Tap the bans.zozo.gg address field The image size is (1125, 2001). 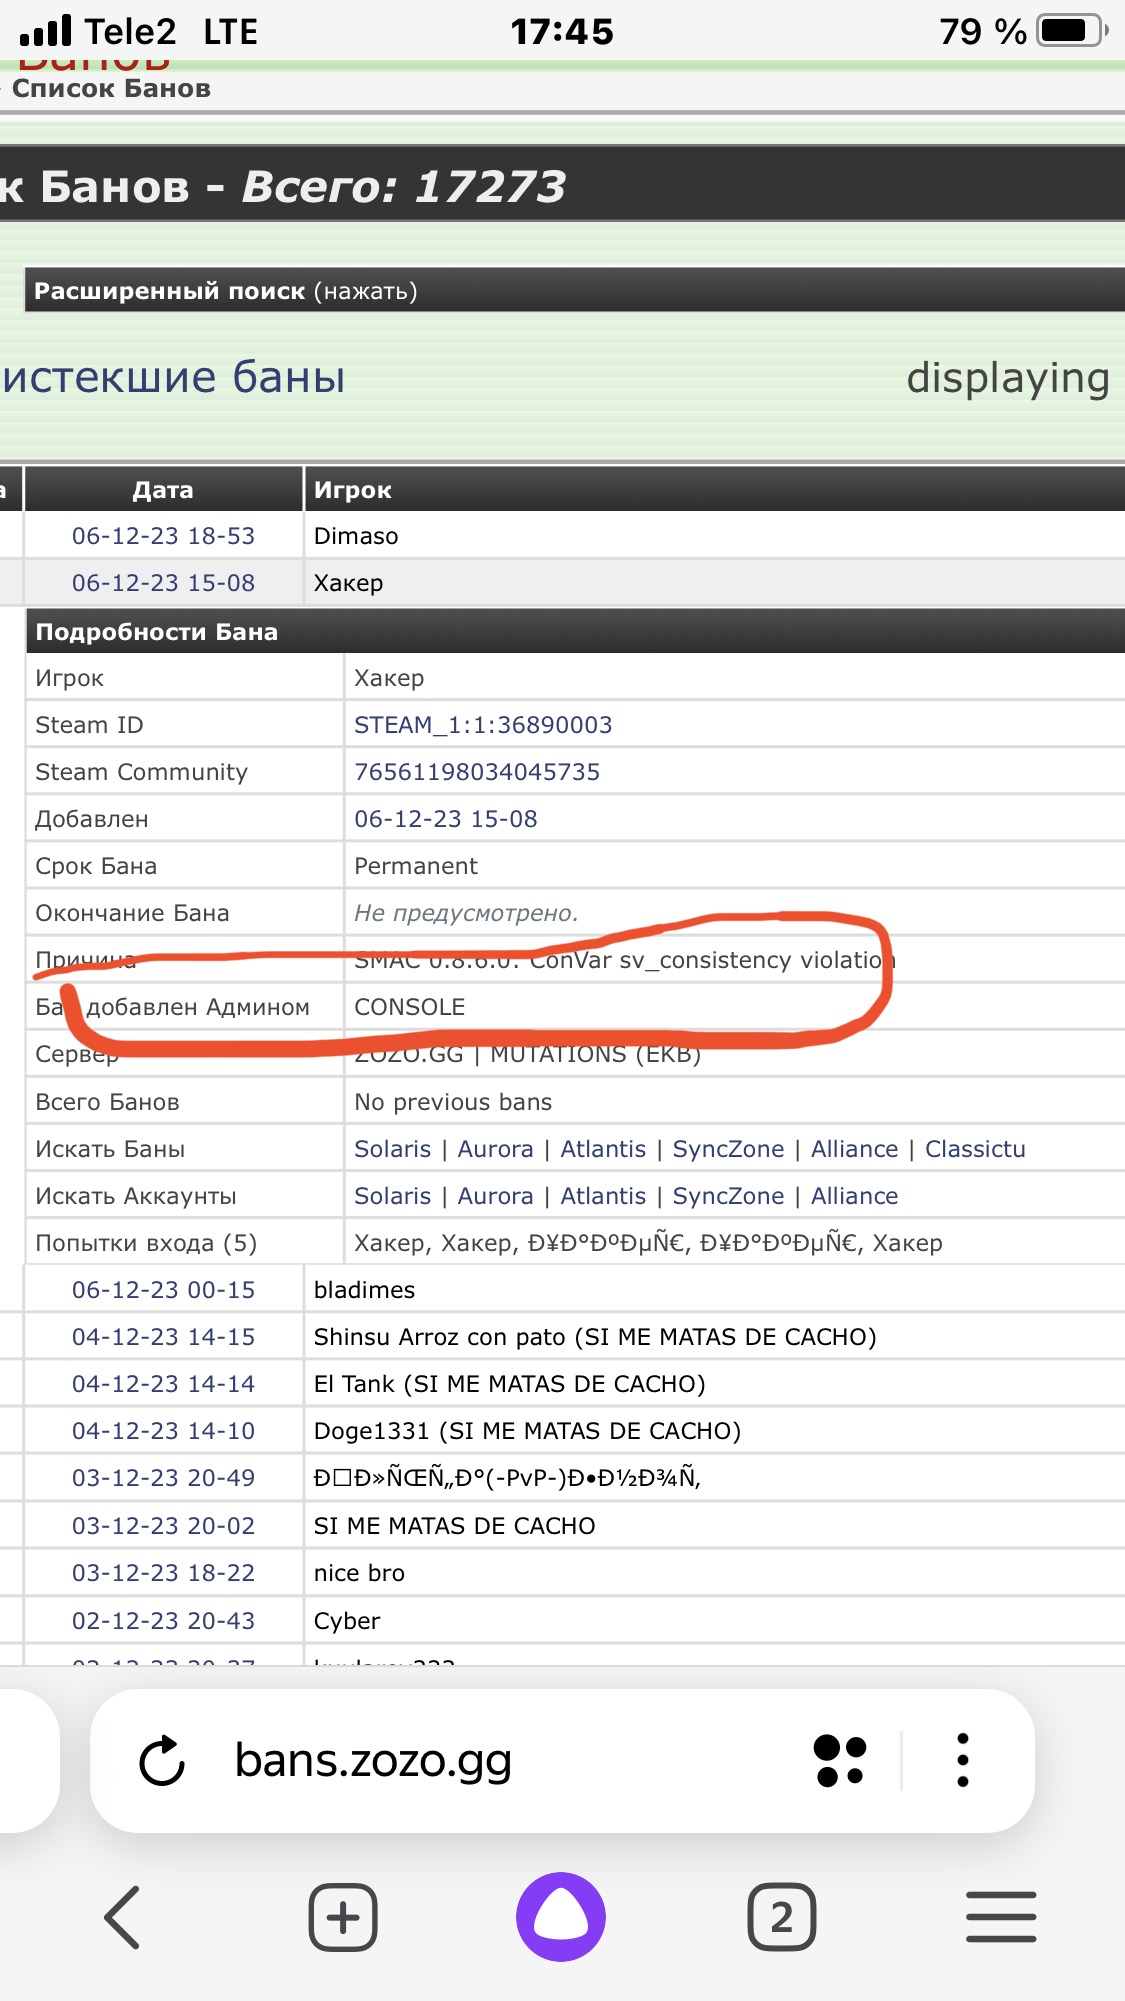coord(373,1761)
